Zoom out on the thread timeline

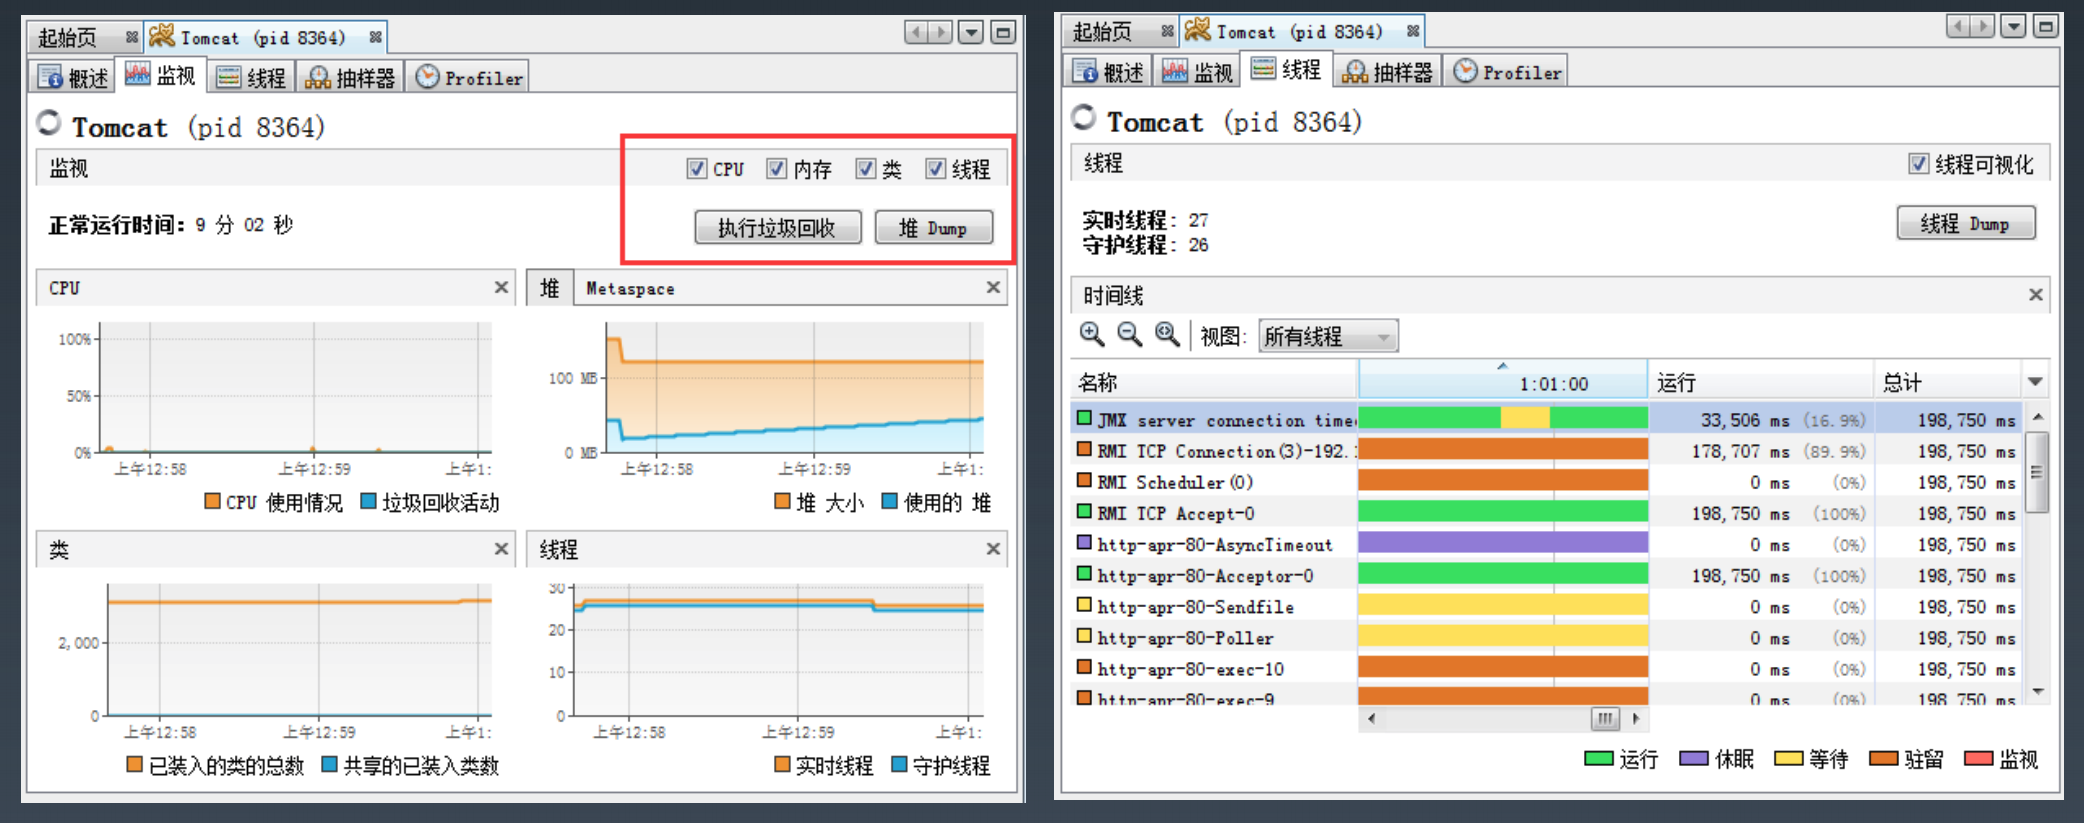[1129, 335]
